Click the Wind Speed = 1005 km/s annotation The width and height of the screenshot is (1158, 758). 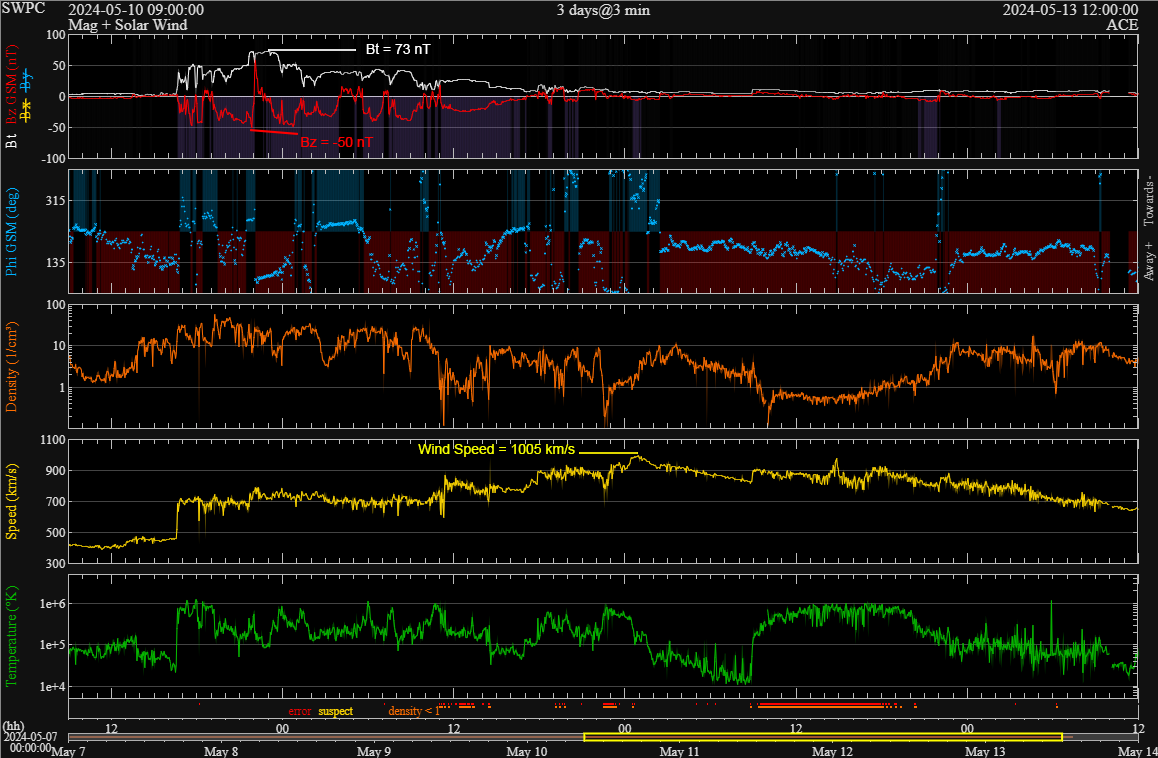point(495,451)
